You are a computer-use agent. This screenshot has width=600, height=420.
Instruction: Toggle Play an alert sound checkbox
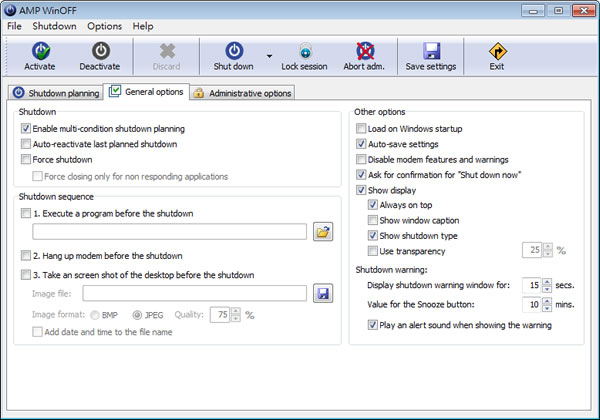[373, 325]
